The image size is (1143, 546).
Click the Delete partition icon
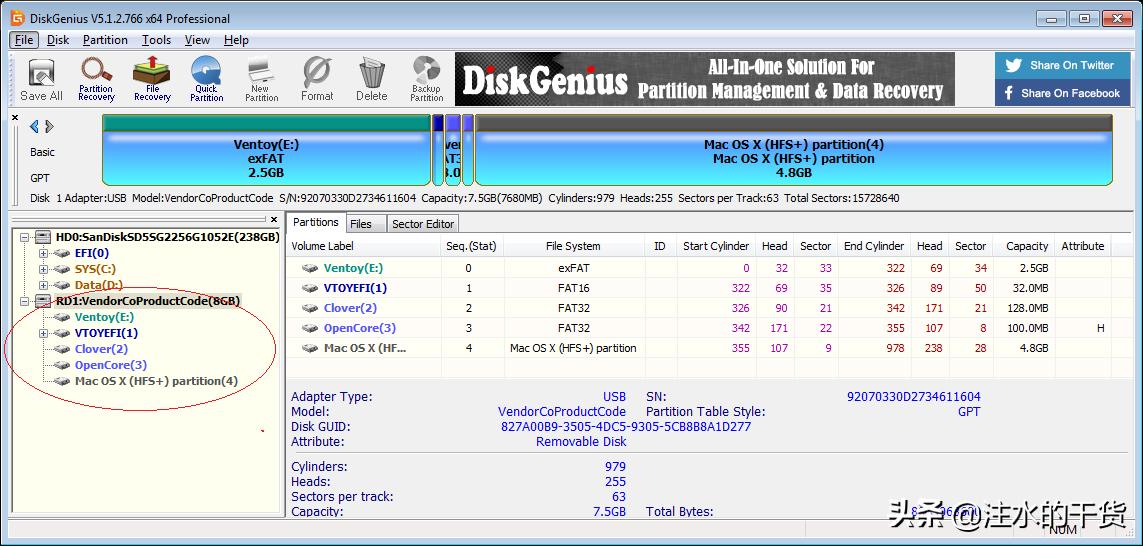(371, 79)
